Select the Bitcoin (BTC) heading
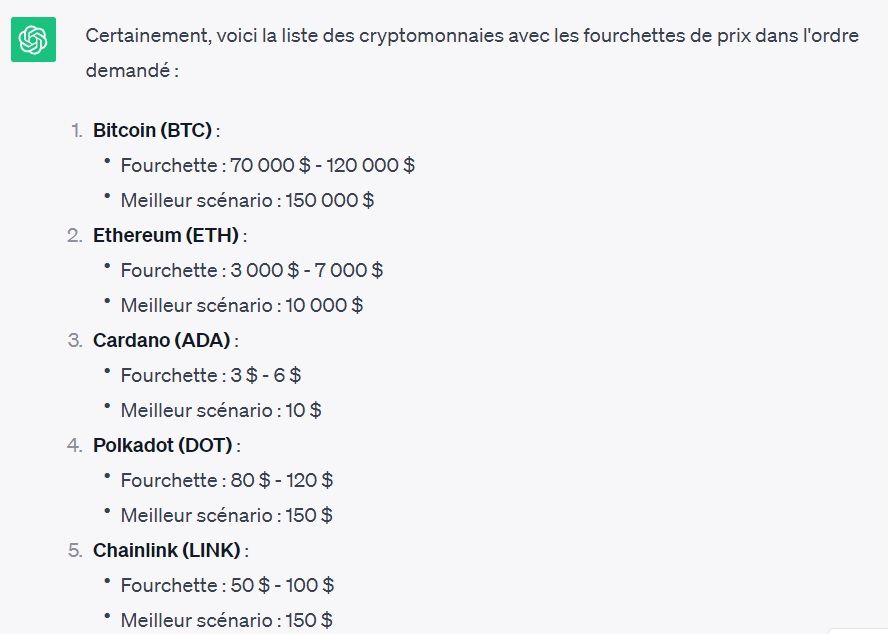Viewport: 888px width, 634px height. [x=152, y=130]
